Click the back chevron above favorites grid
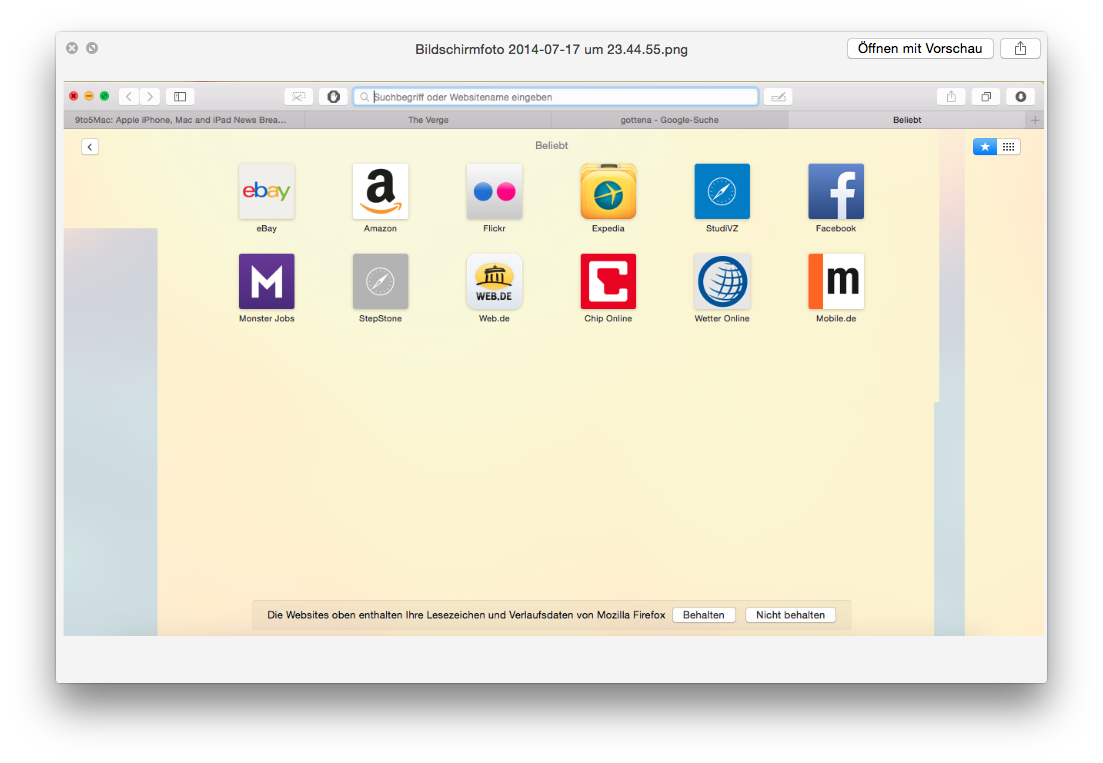1103x763 pixels. tap(90, 146)
